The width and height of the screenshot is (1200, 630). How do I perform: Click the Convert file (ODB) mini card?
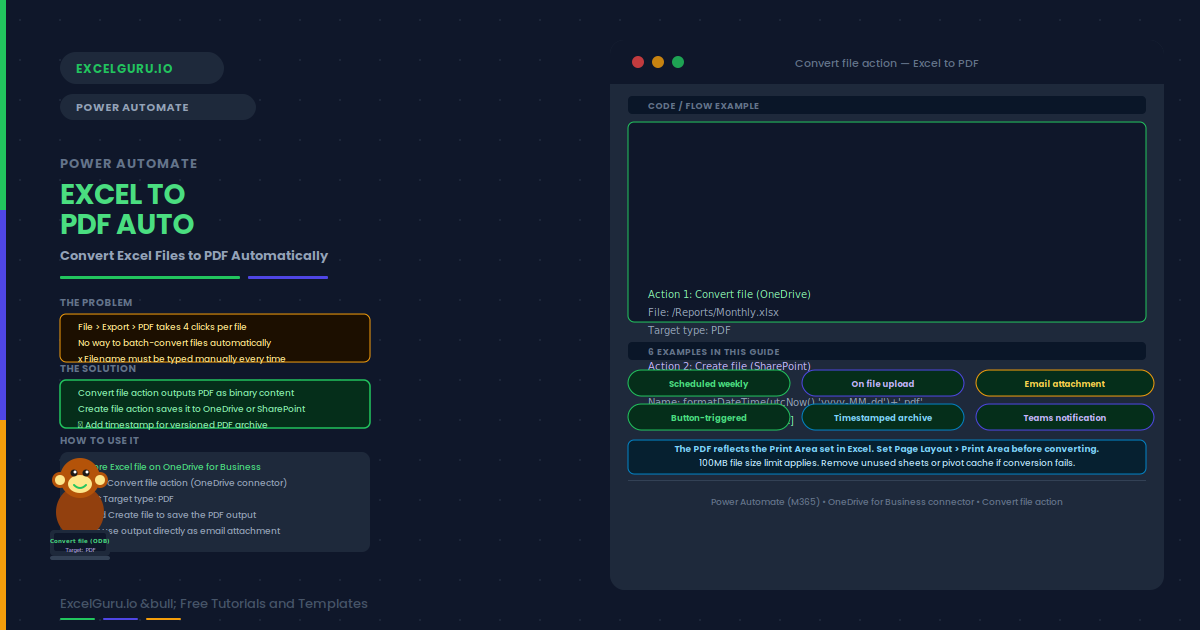pos(80,545)
